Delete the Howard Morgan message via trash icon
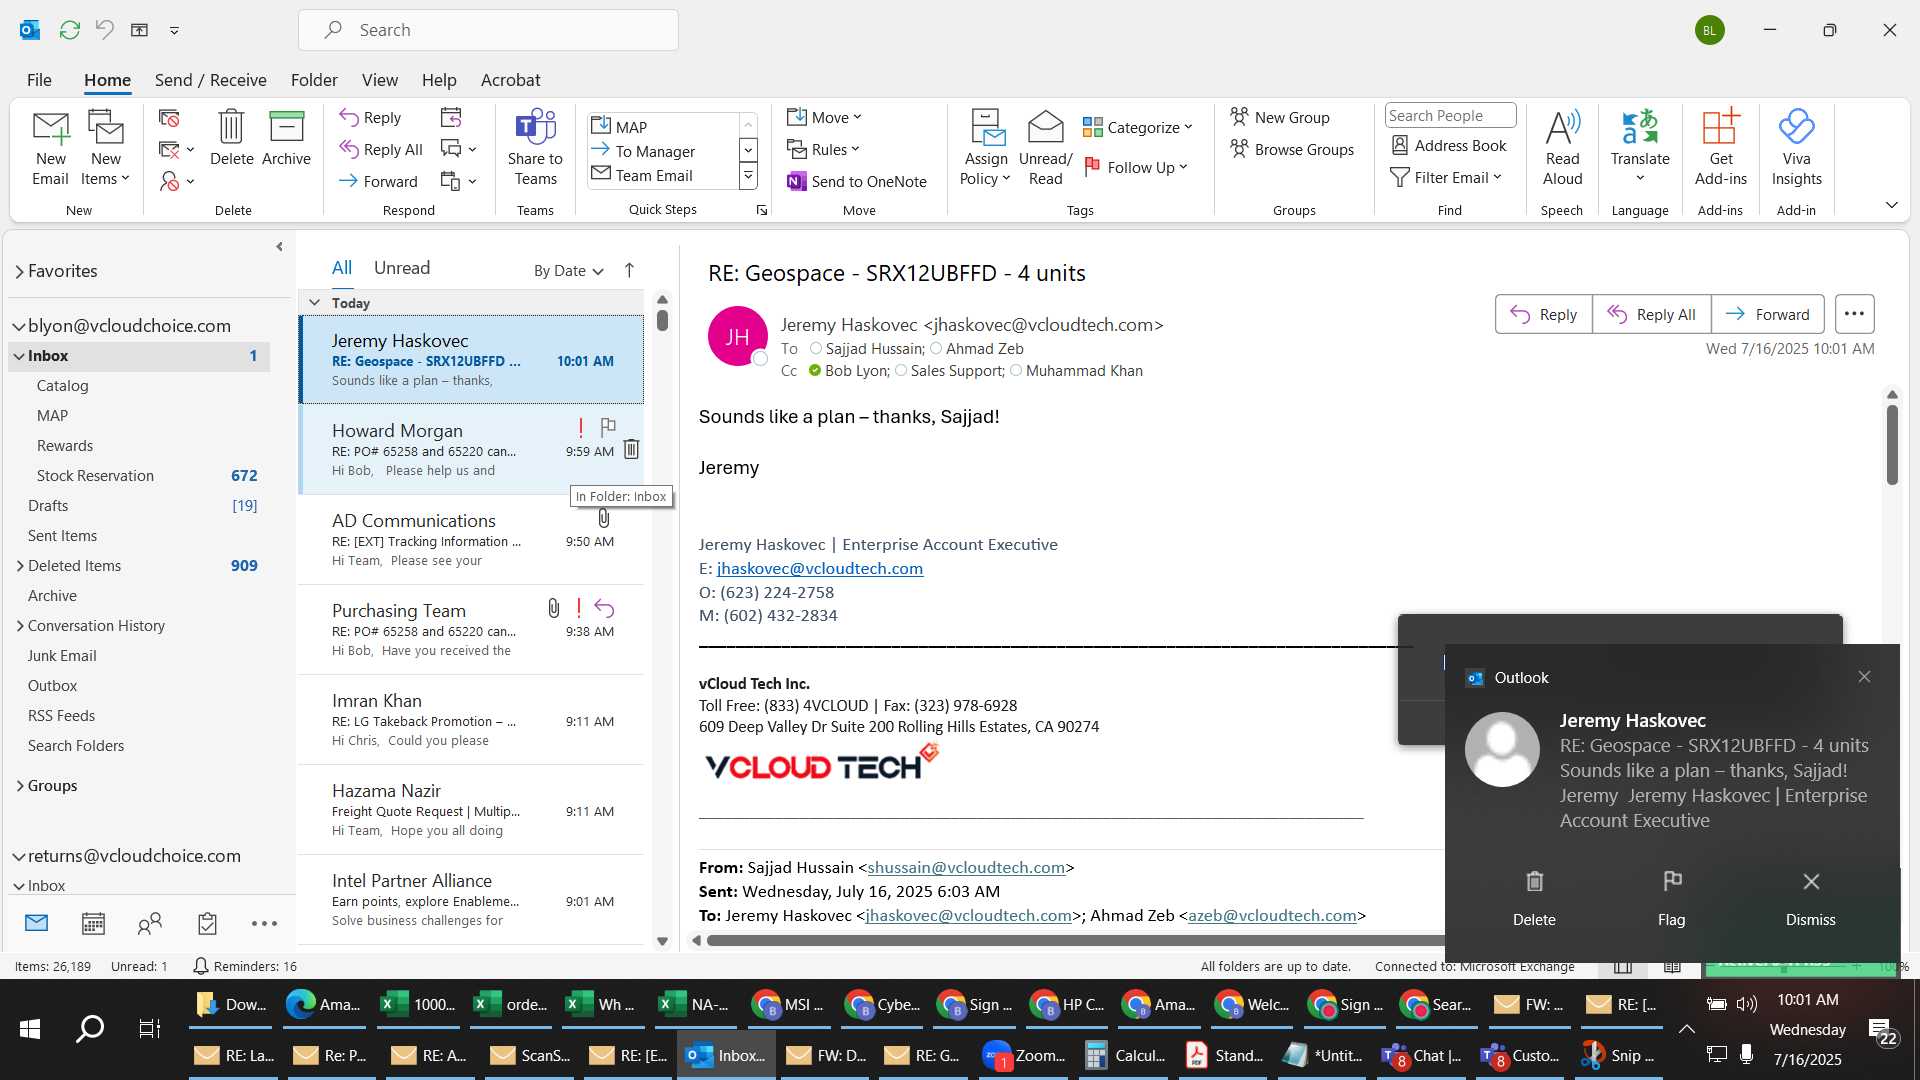The height and width of the screenshot is (1080, 1920). [631, 449]
